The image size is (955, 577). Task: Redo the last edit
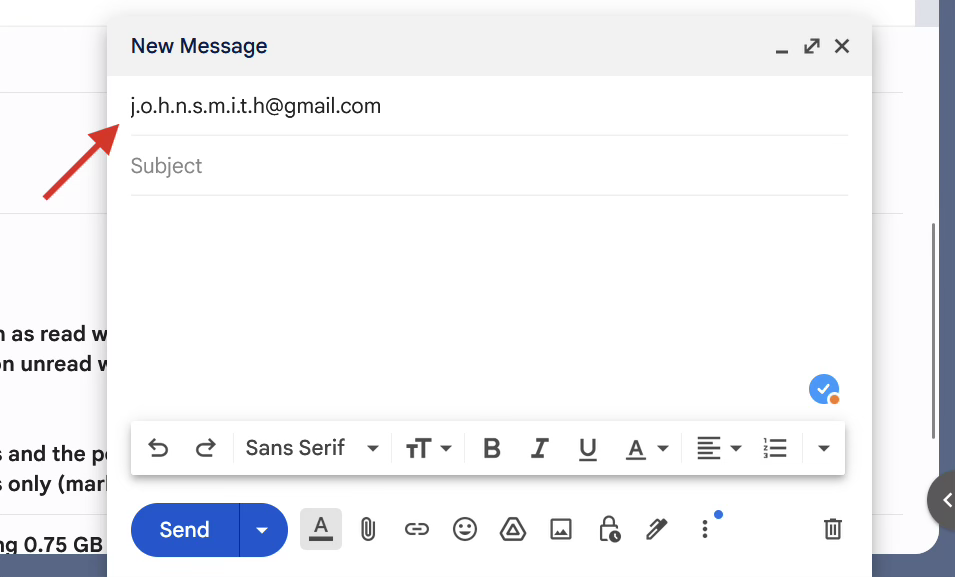[x=205, y=448]
